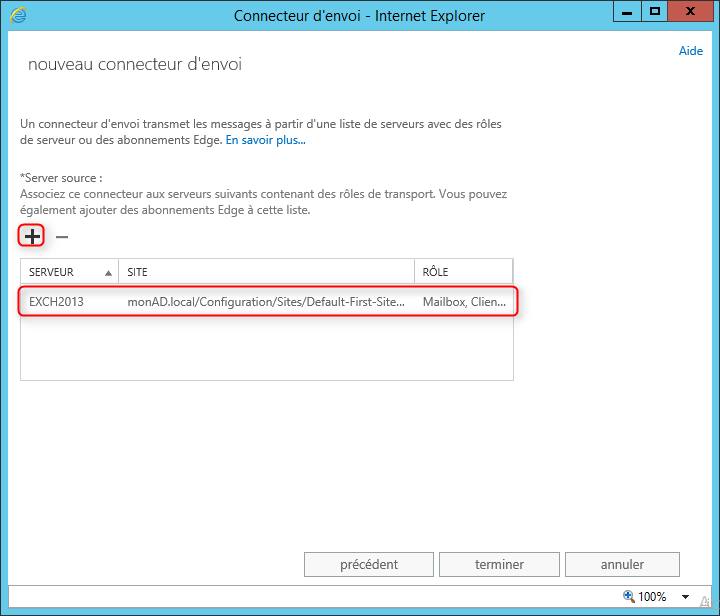
Task: Click the plus icon to add a server
Action: [x=32, y=236]
